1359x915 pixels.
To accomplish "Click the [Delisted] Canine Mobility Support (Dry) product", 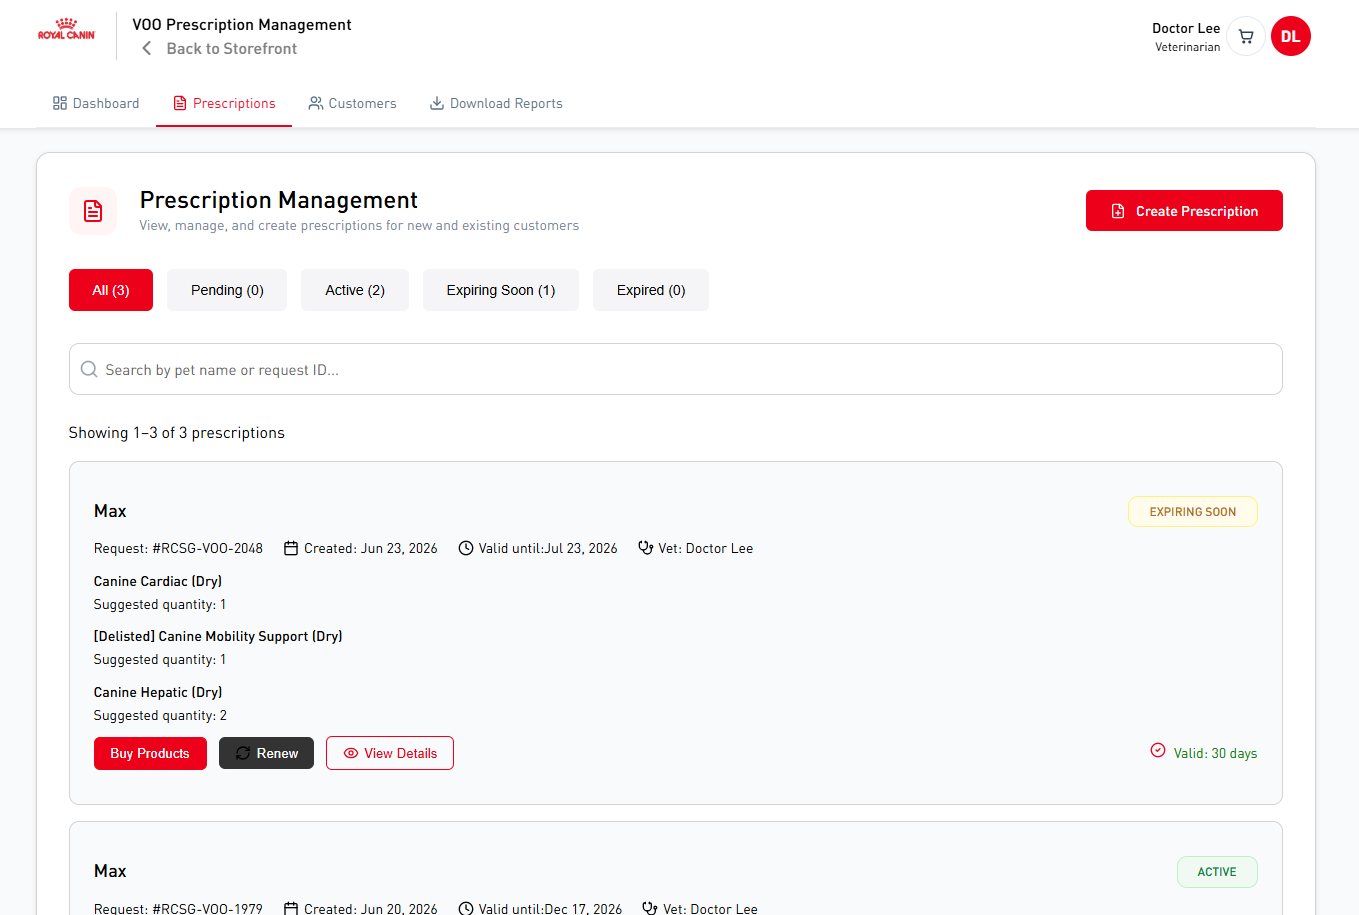I will (218, 636).
